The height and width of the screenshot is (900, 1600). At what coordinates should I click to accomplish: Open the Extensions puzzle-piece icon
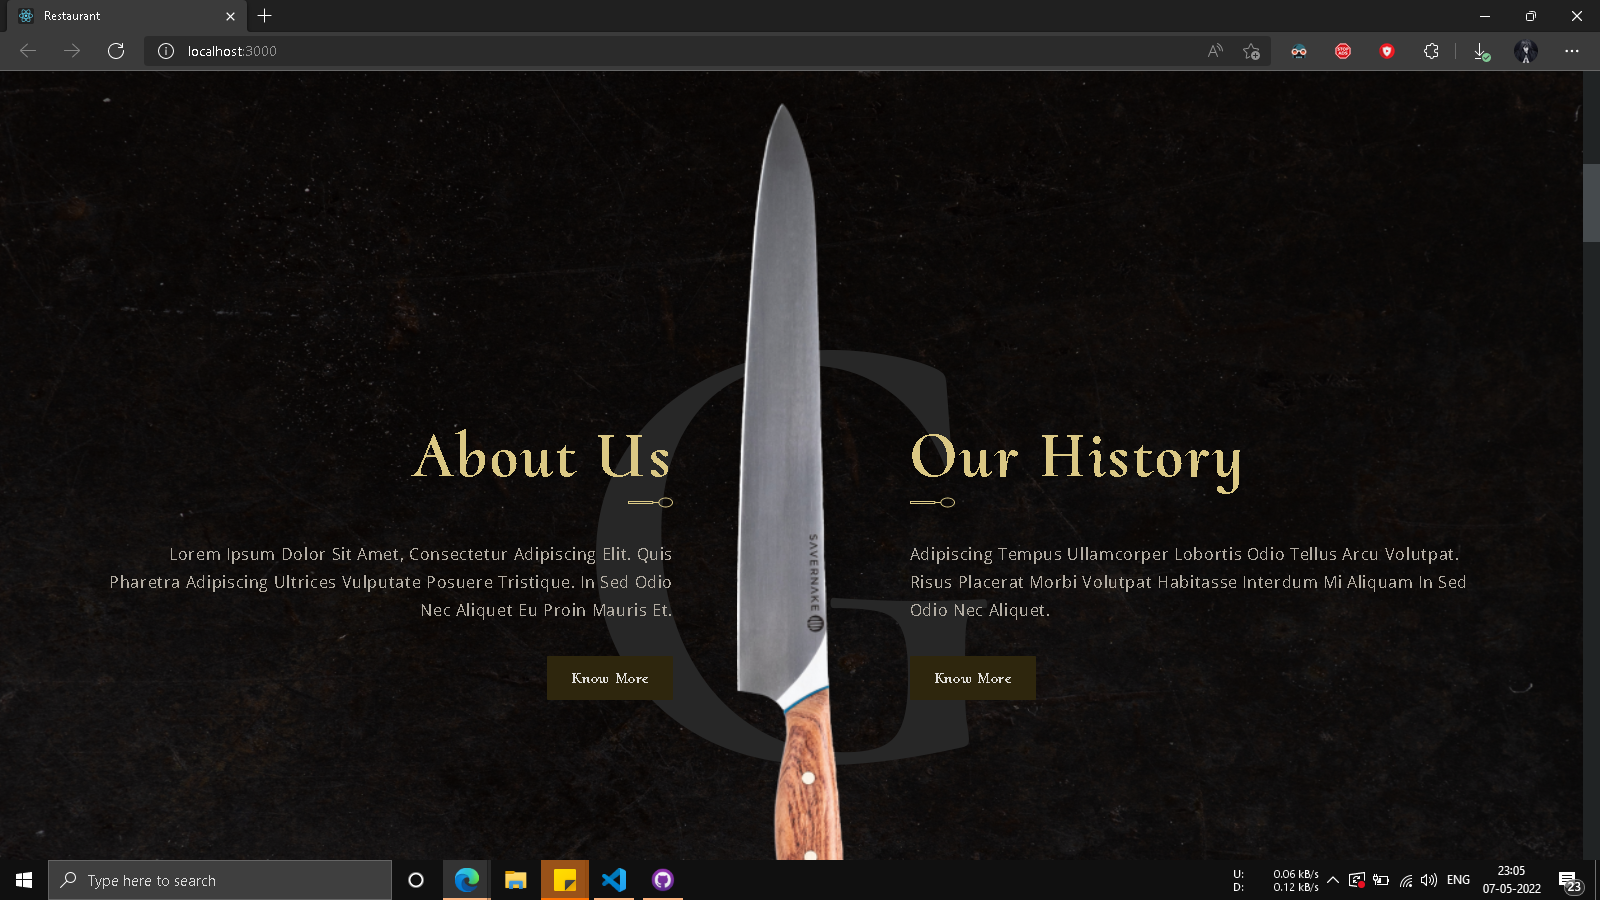[x=1430, y=51]
